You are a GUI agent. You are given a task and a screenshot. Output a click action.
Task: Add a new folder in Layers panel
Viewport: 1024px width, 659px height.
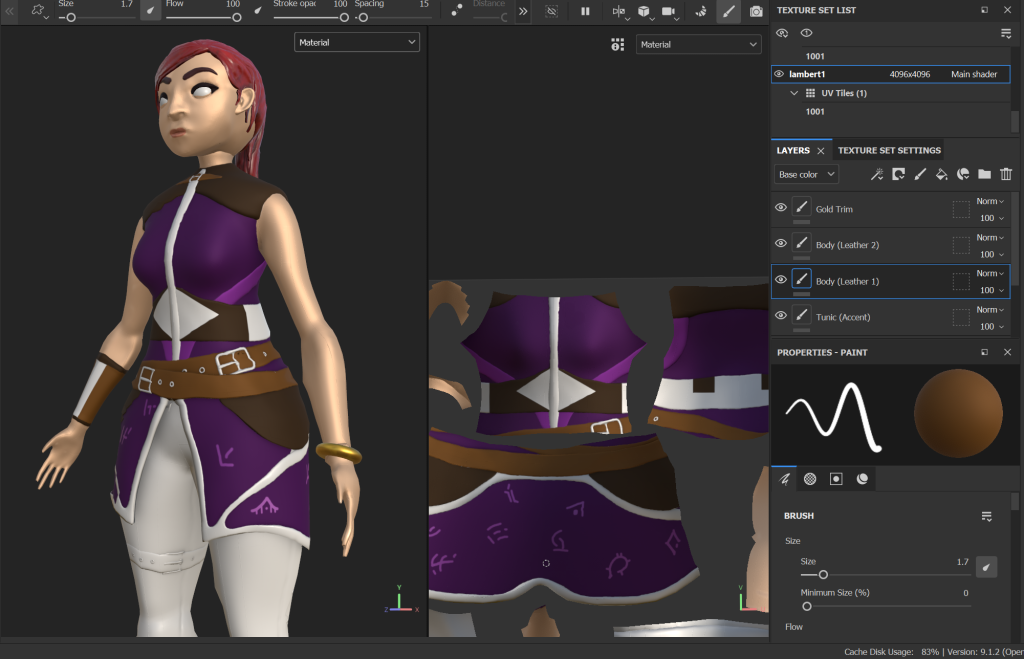[x=984, y=174]
